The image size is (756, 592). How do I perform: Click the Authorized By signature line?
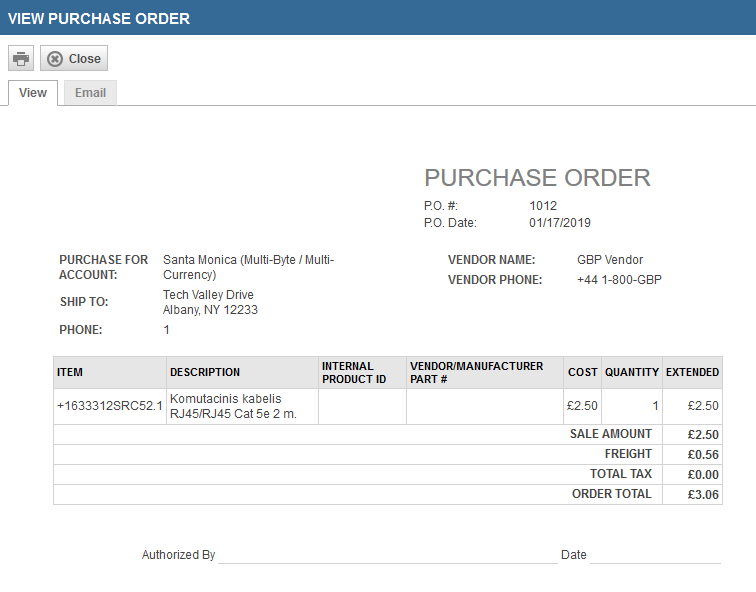387,555
